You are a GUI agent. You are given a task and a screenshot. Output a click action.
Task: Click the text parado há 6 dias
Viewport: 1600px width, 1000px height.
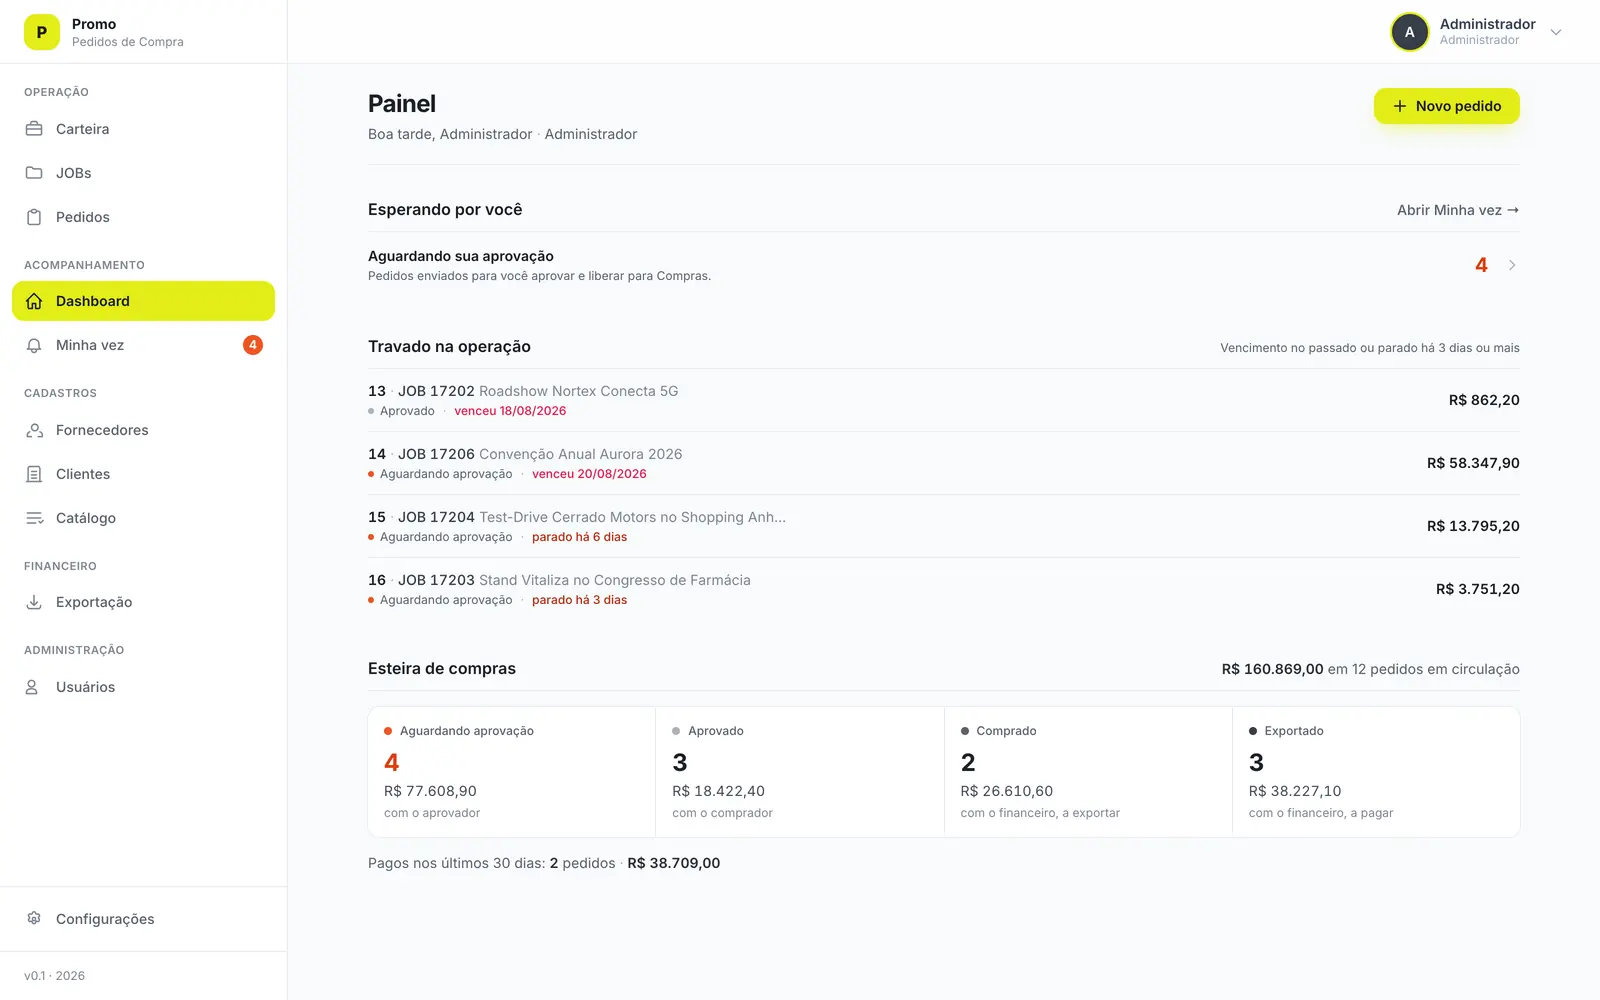click(579, 537)
